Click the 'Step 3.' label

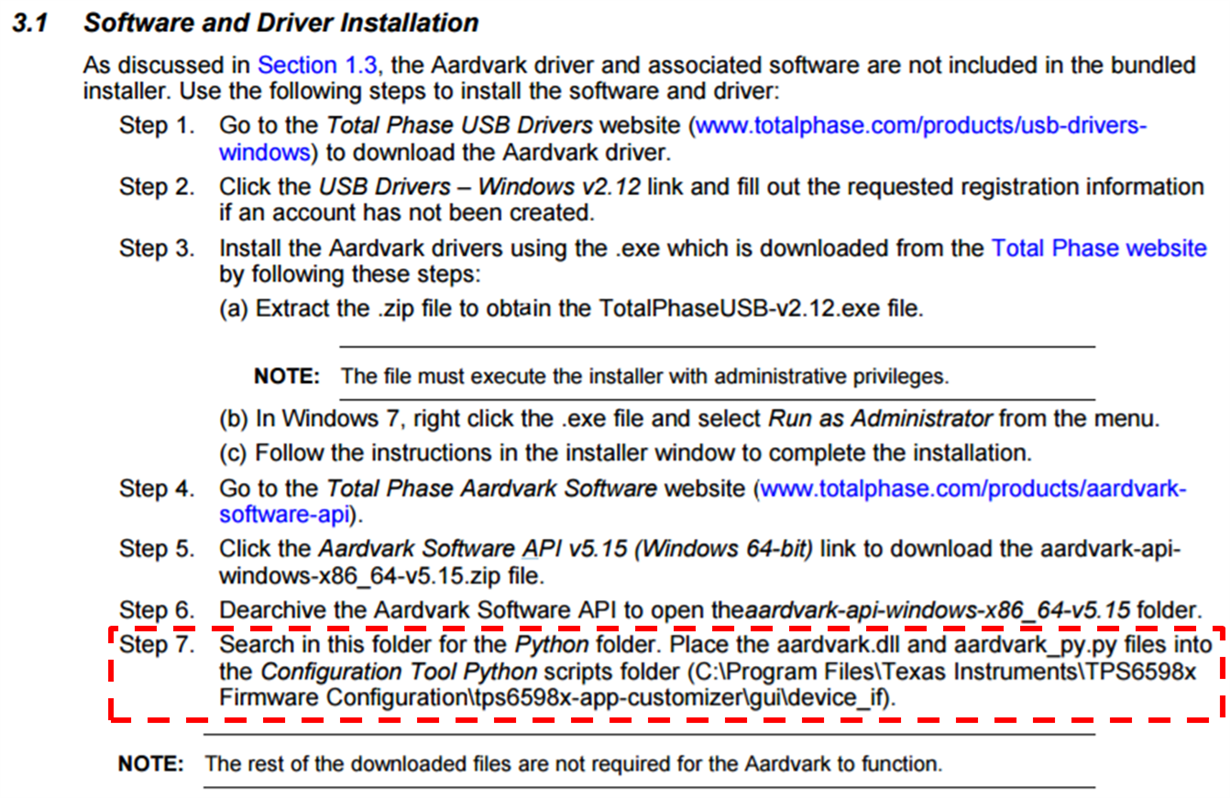tap(157, 248)
